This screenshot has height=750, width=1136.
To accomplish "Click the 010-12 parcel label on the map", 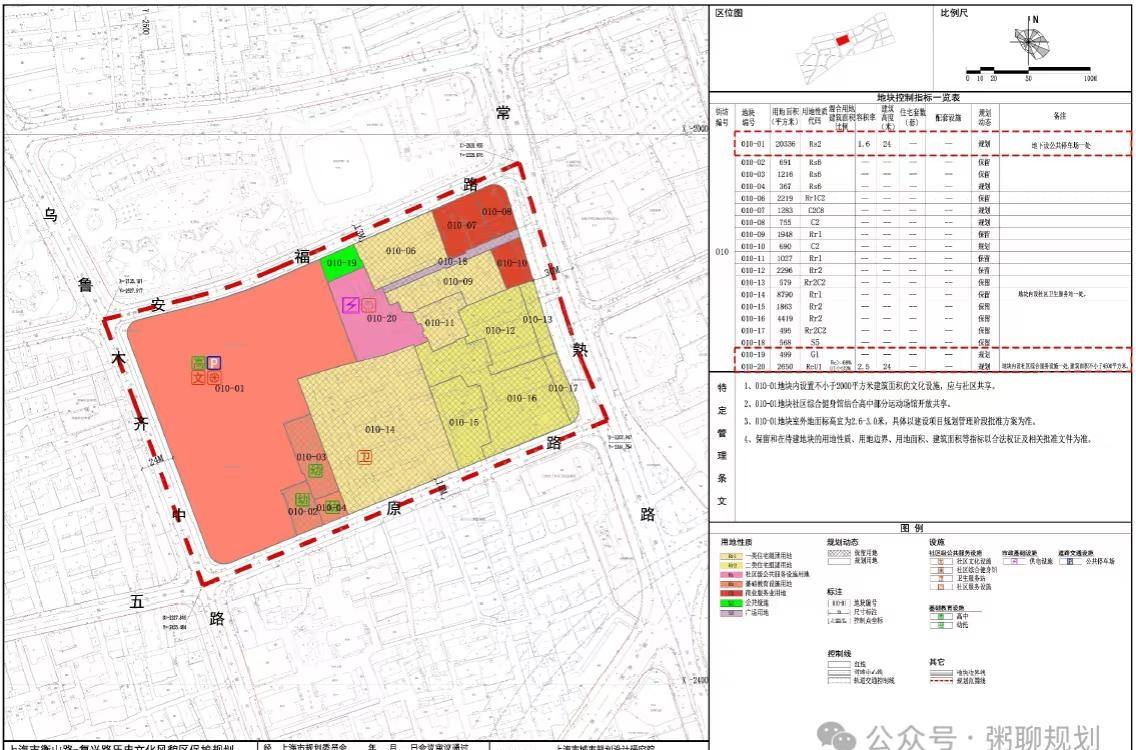I will click(500, 330).
